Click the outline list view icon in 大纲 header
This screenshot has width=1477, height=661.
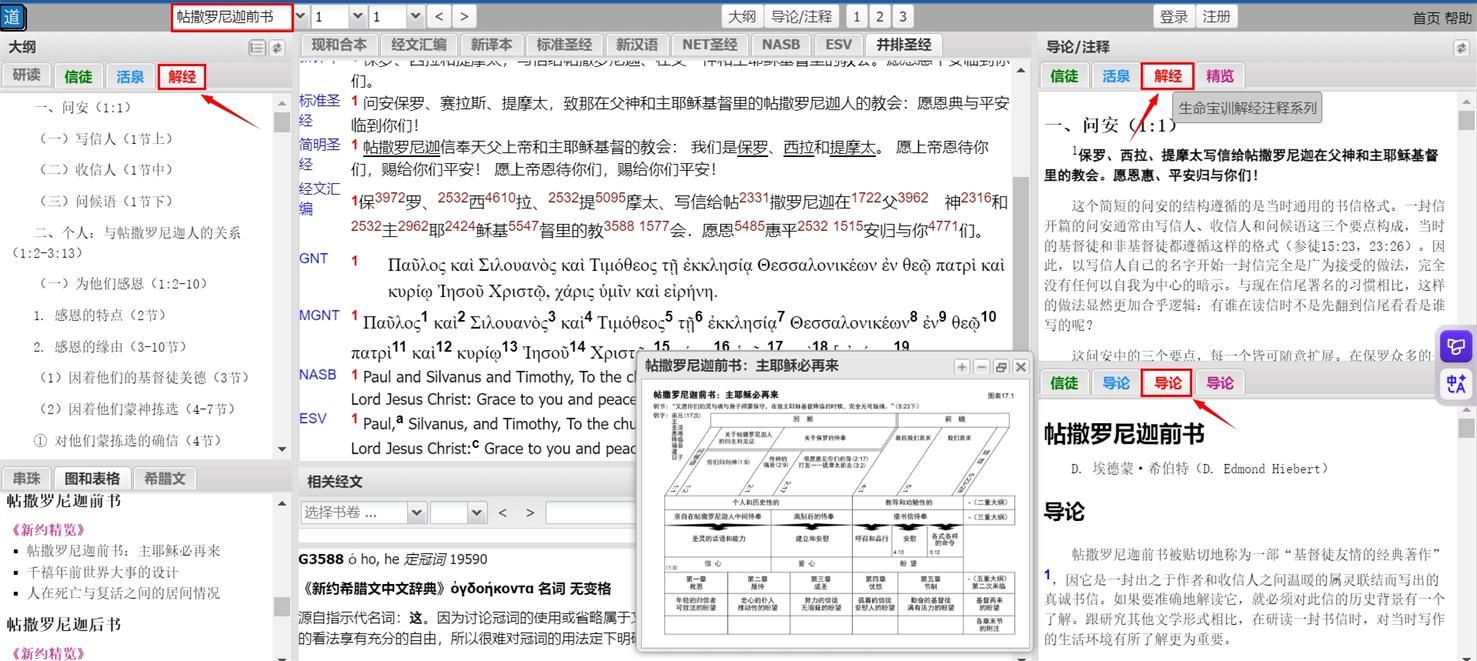pos(257,47)
